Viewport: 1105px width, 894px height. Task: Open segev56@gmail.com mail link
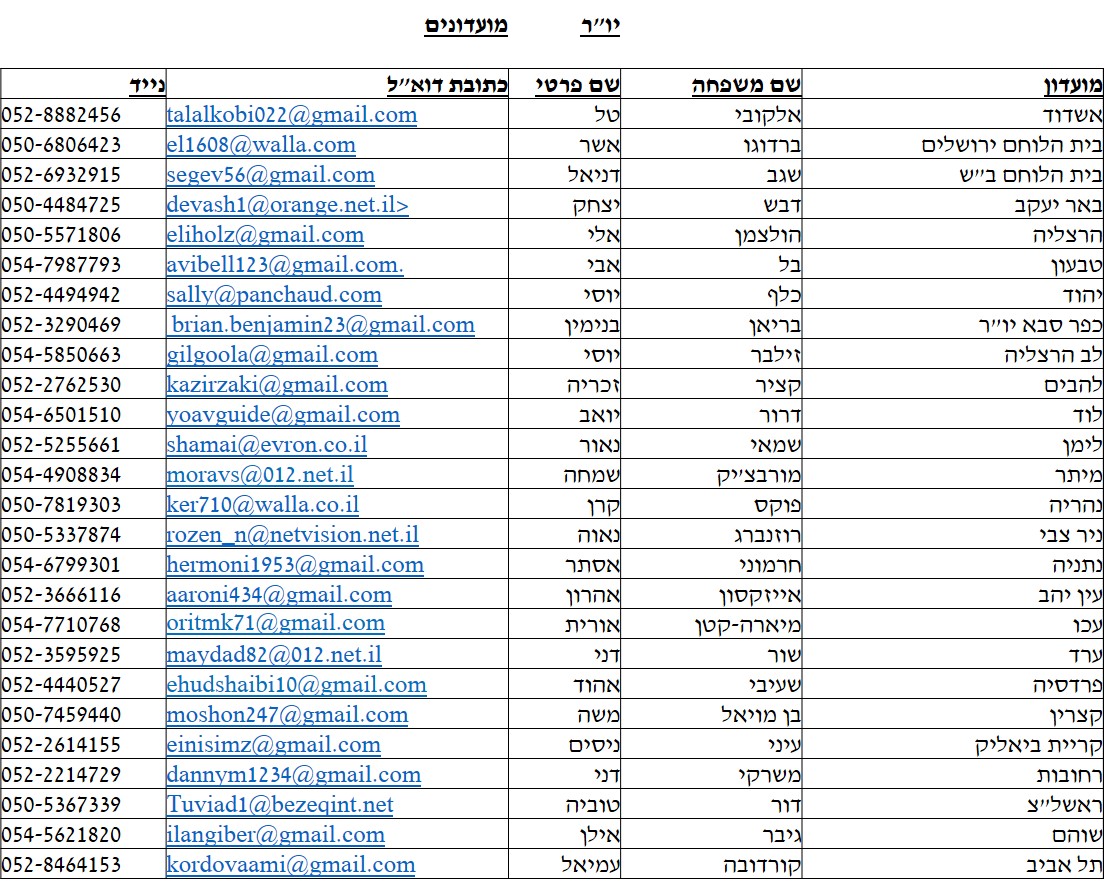pyautogui.click(x=271, y=175)
